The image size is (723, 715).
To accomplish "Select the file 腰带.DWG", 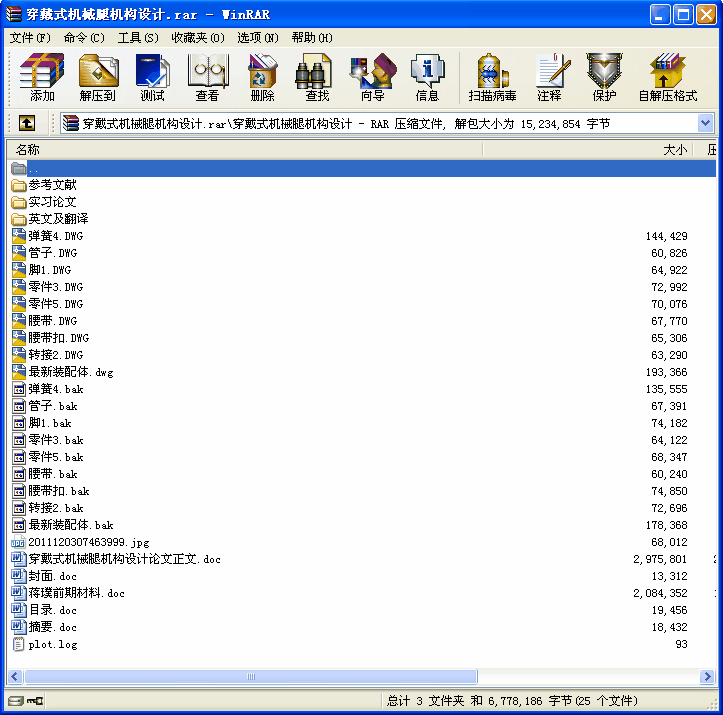I will pos(45,321).
